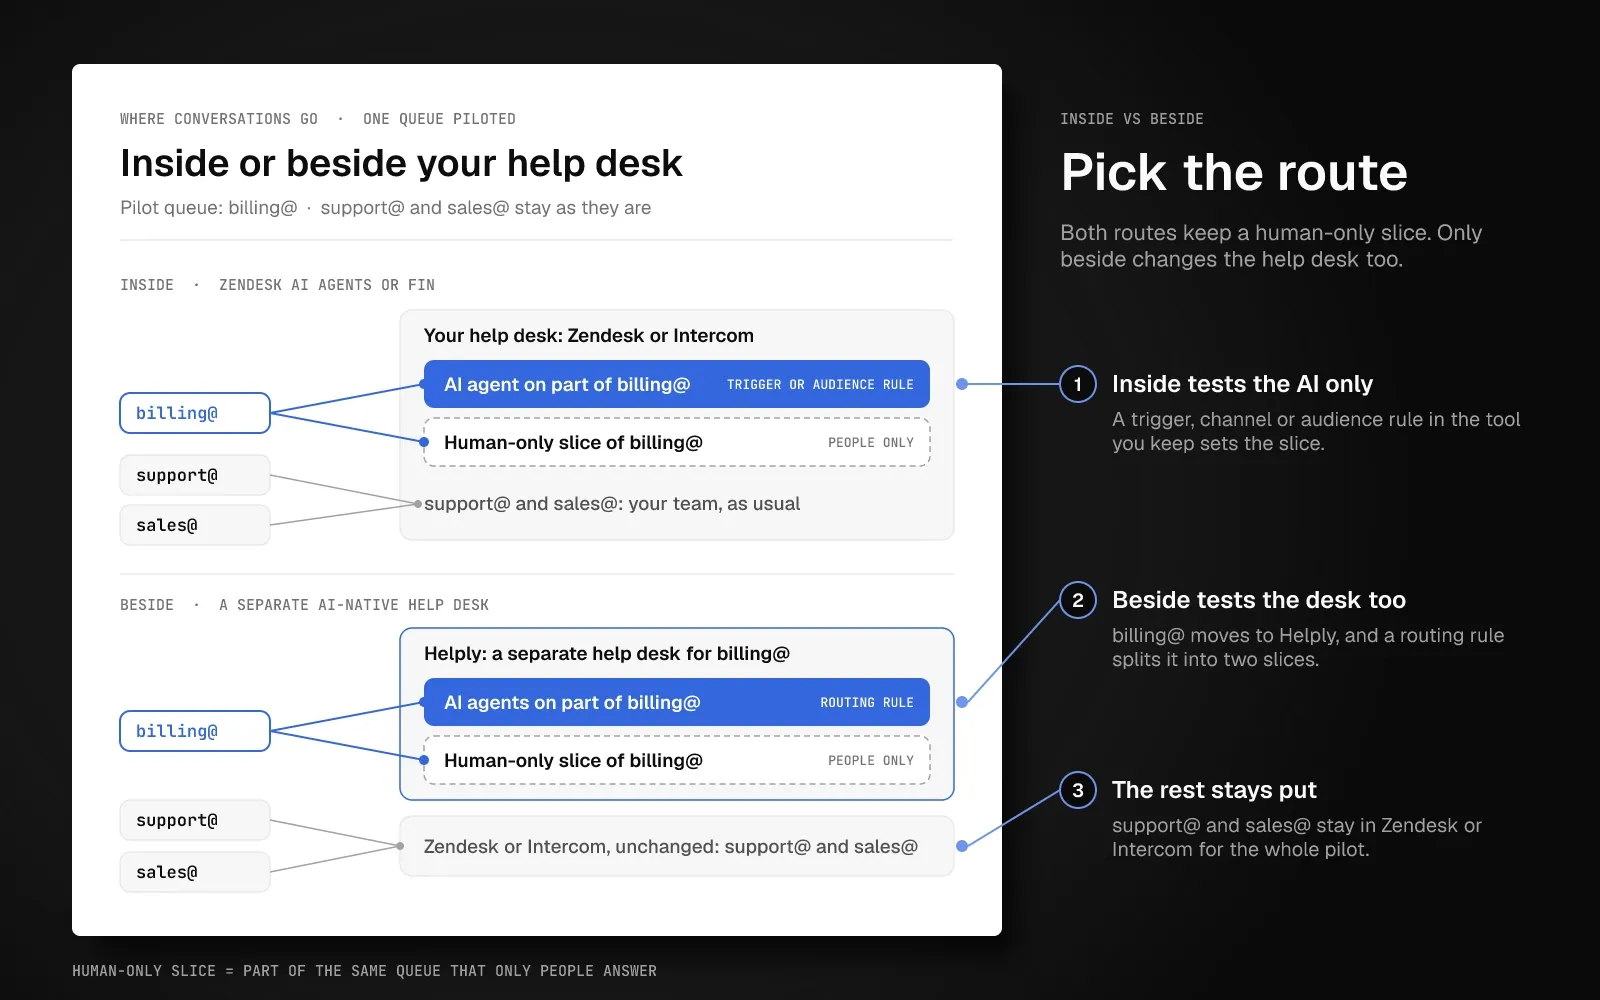Select Human-only slice row in Zendesk or Intercom box

pyautogui.click(x=677, y=442)
